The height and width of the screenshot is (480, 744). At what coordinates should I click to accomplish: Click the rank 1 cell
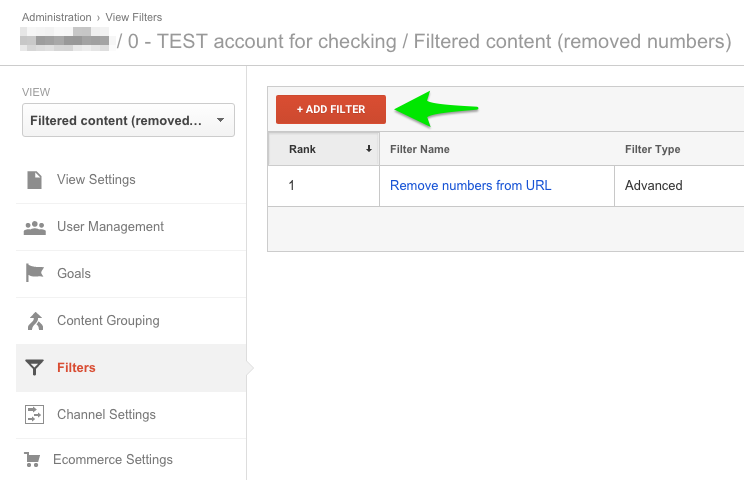click(x=324, y=185)
